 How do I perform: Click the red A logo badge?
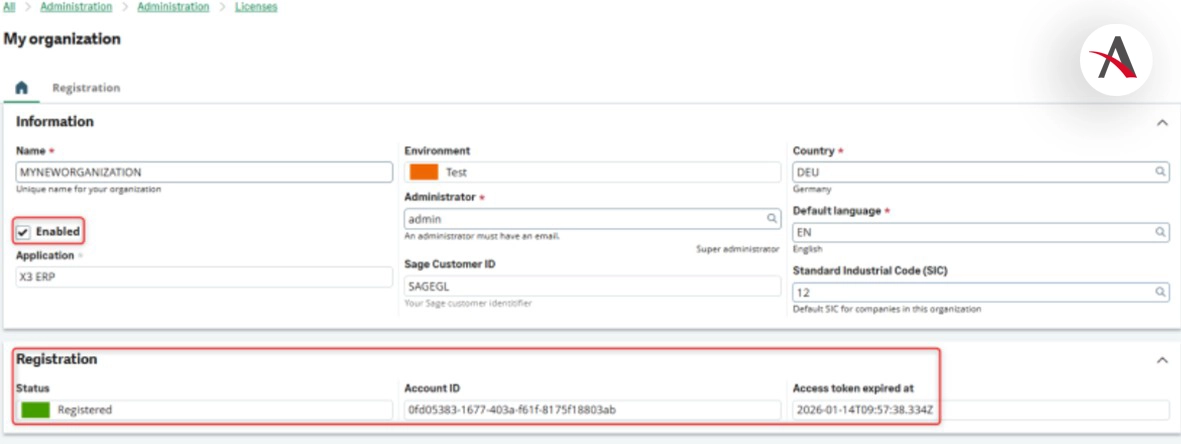[x=1115, y=61]
